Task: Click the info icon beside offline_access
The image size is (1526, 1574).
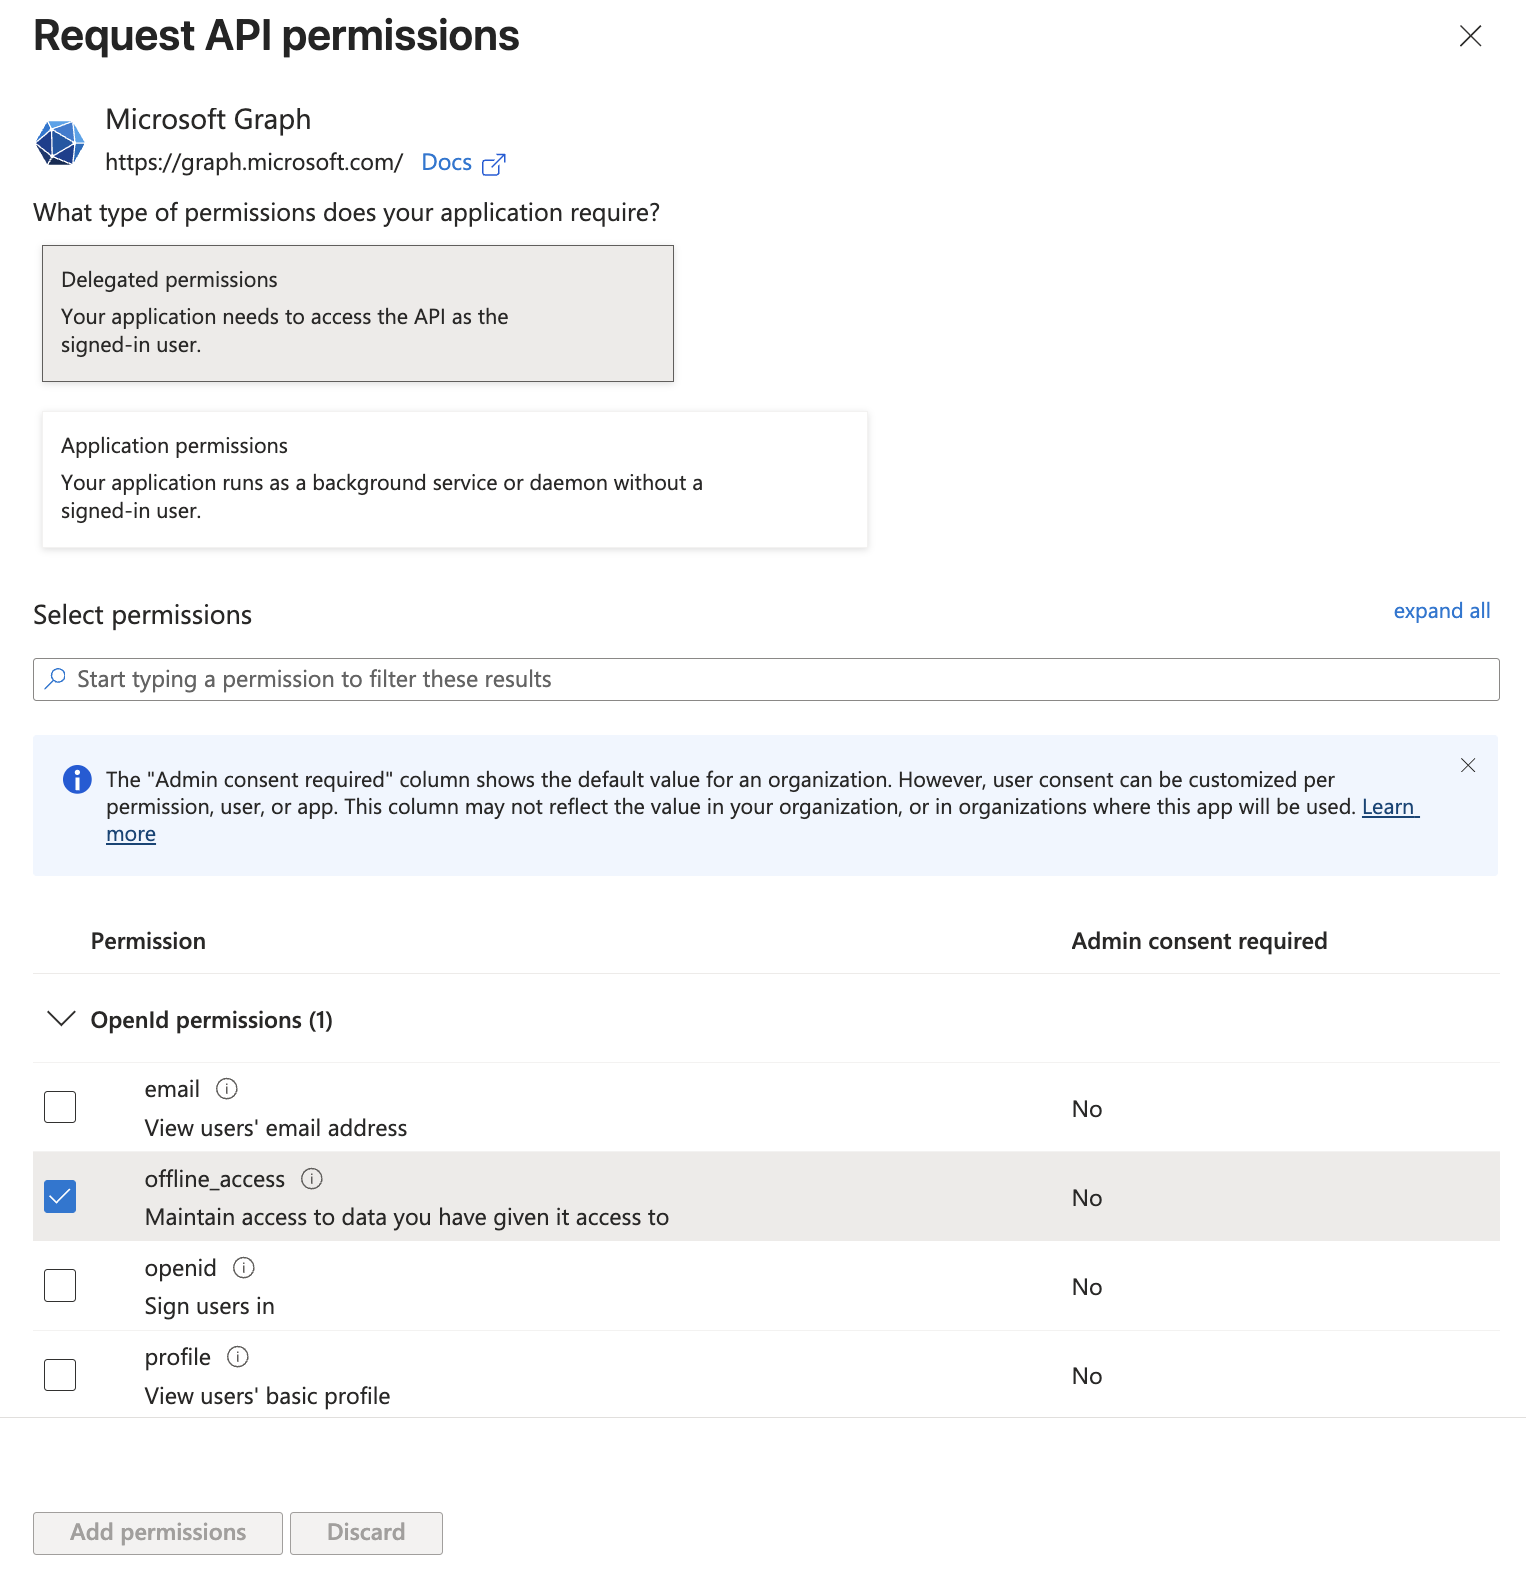Action: [311, 1179]
